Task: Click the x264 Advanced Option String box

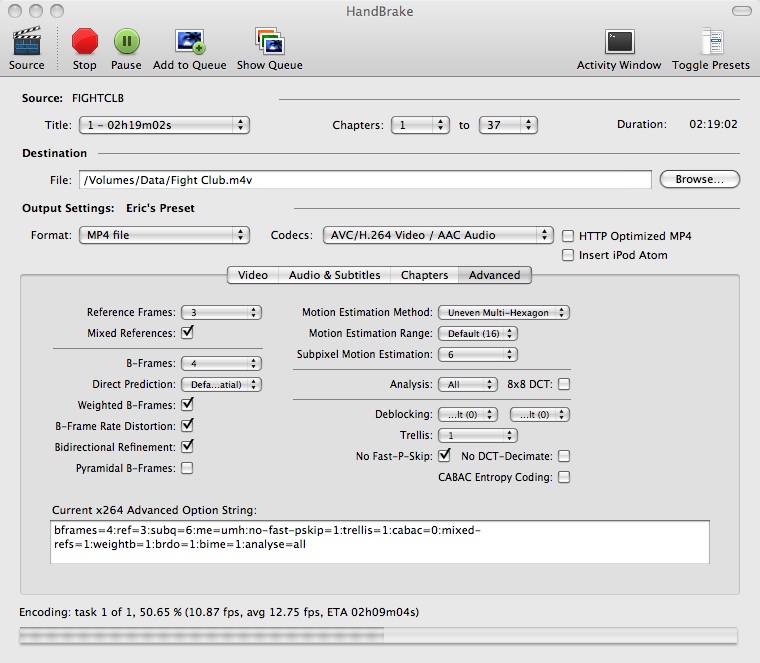Action: pos(380,542)
